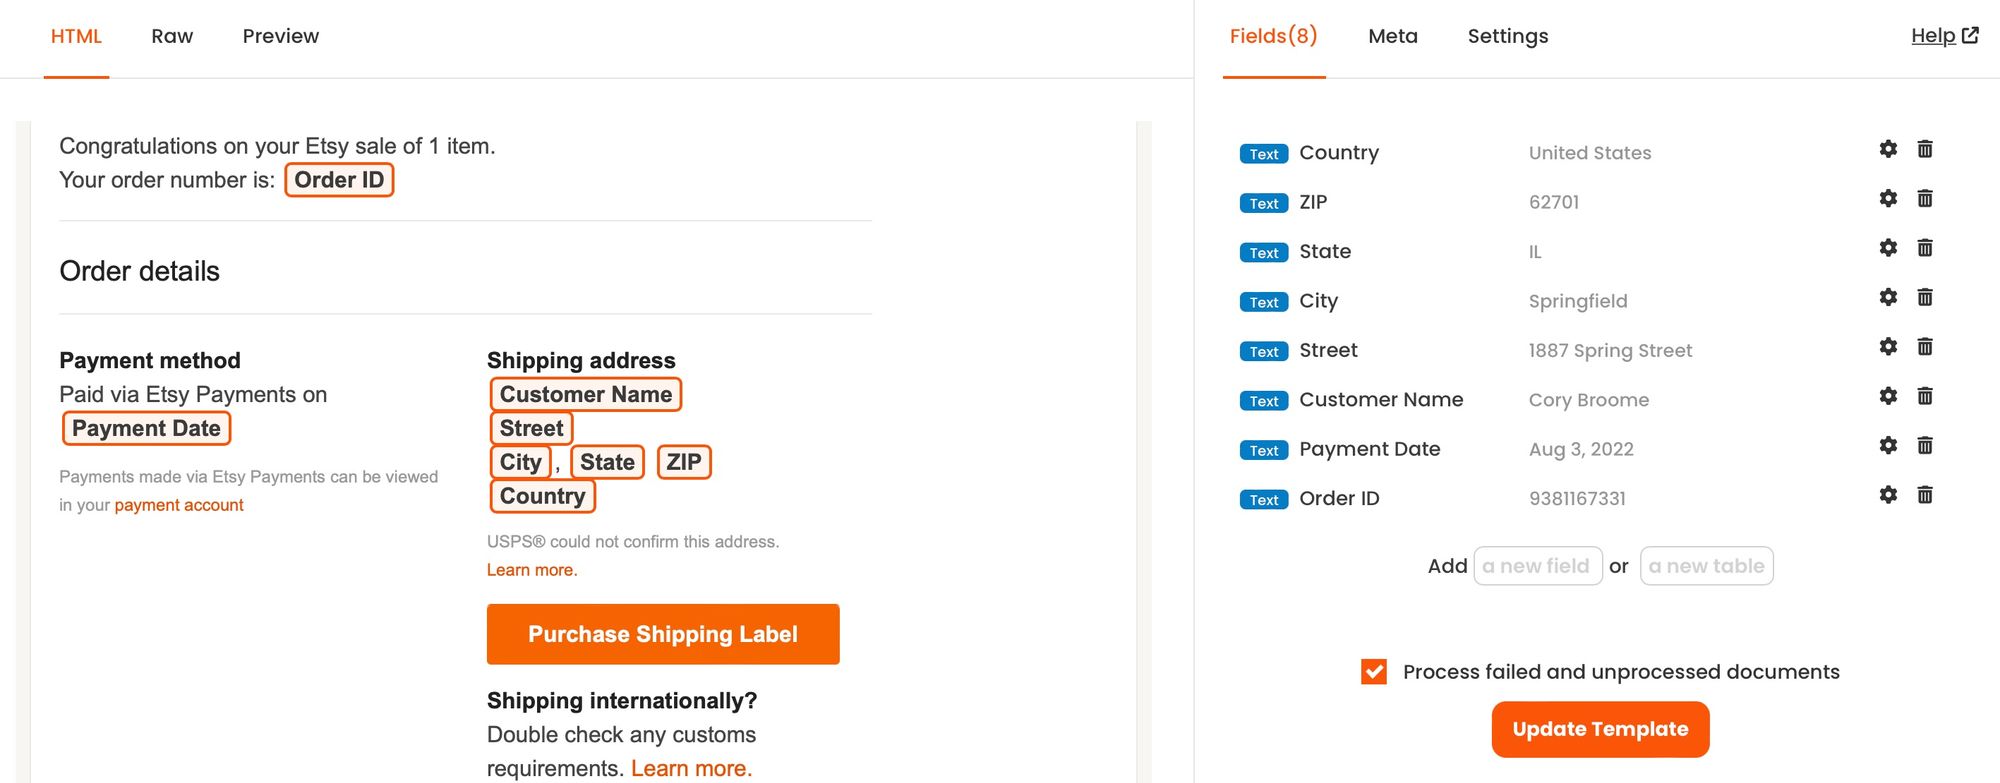Open settings gear for Payment Date field
This screenshot has width=2000, height=783.
pyautogui.click(x=1888, y=445)
